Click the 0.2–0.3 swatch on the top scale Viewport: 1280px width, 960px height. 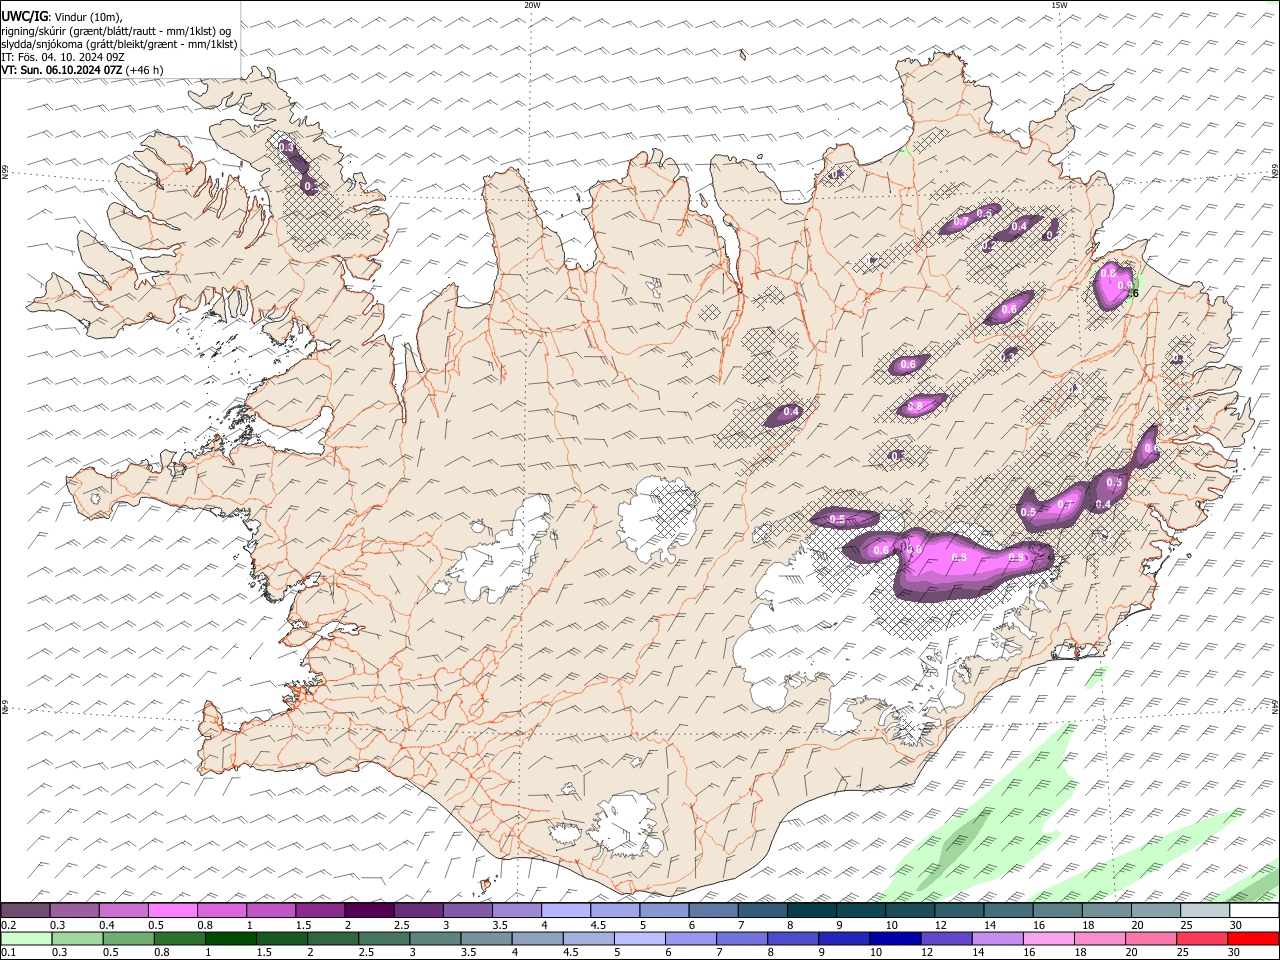coord(25,910)
